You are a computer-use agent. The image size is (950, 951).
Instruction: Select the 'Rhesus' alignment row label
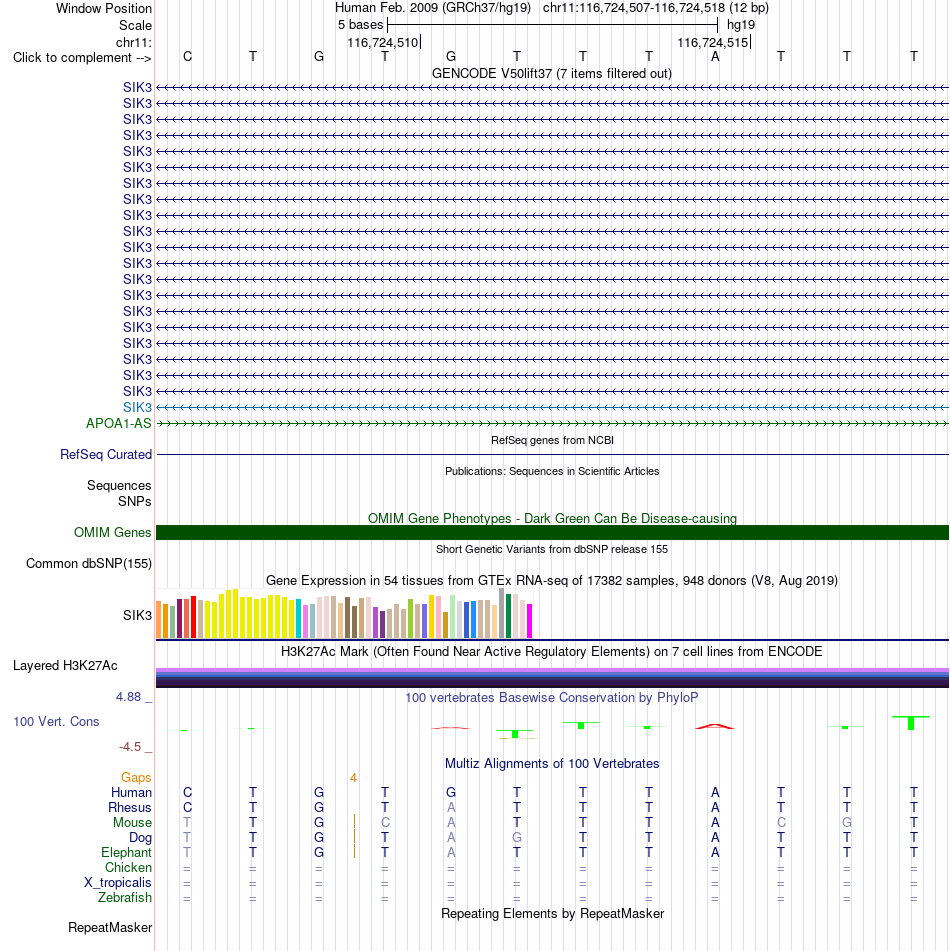130,808
